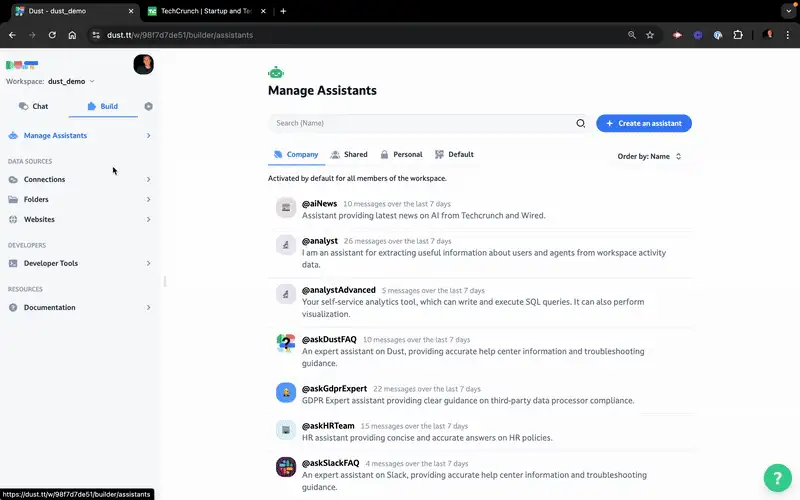
Task: Go to browser home page icon
Action: click(x=72, y=35)
